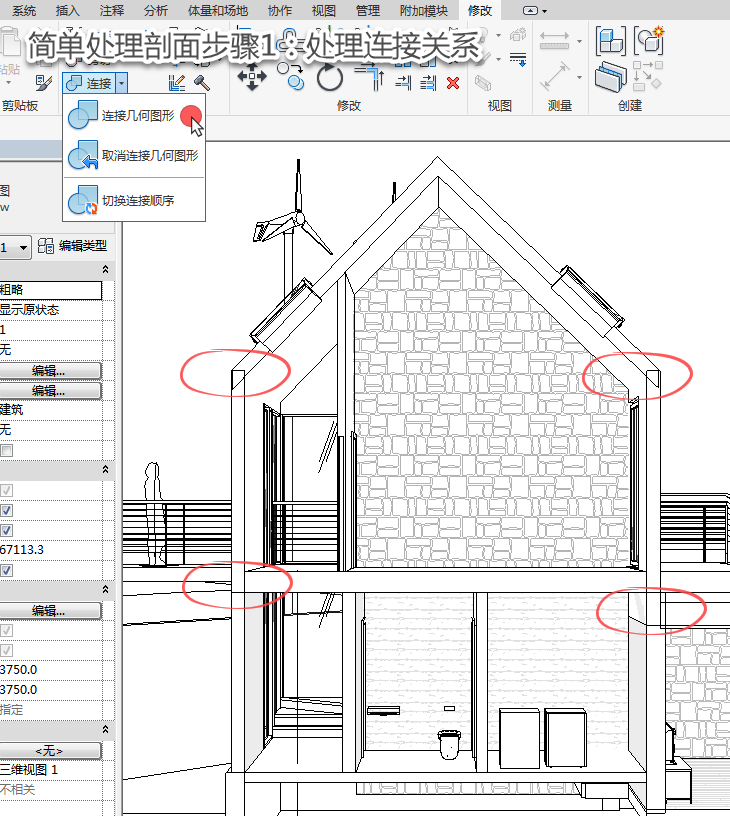
Task: Click the diagonal Aligned Dimension icon
Action: [x=555, y=76]
